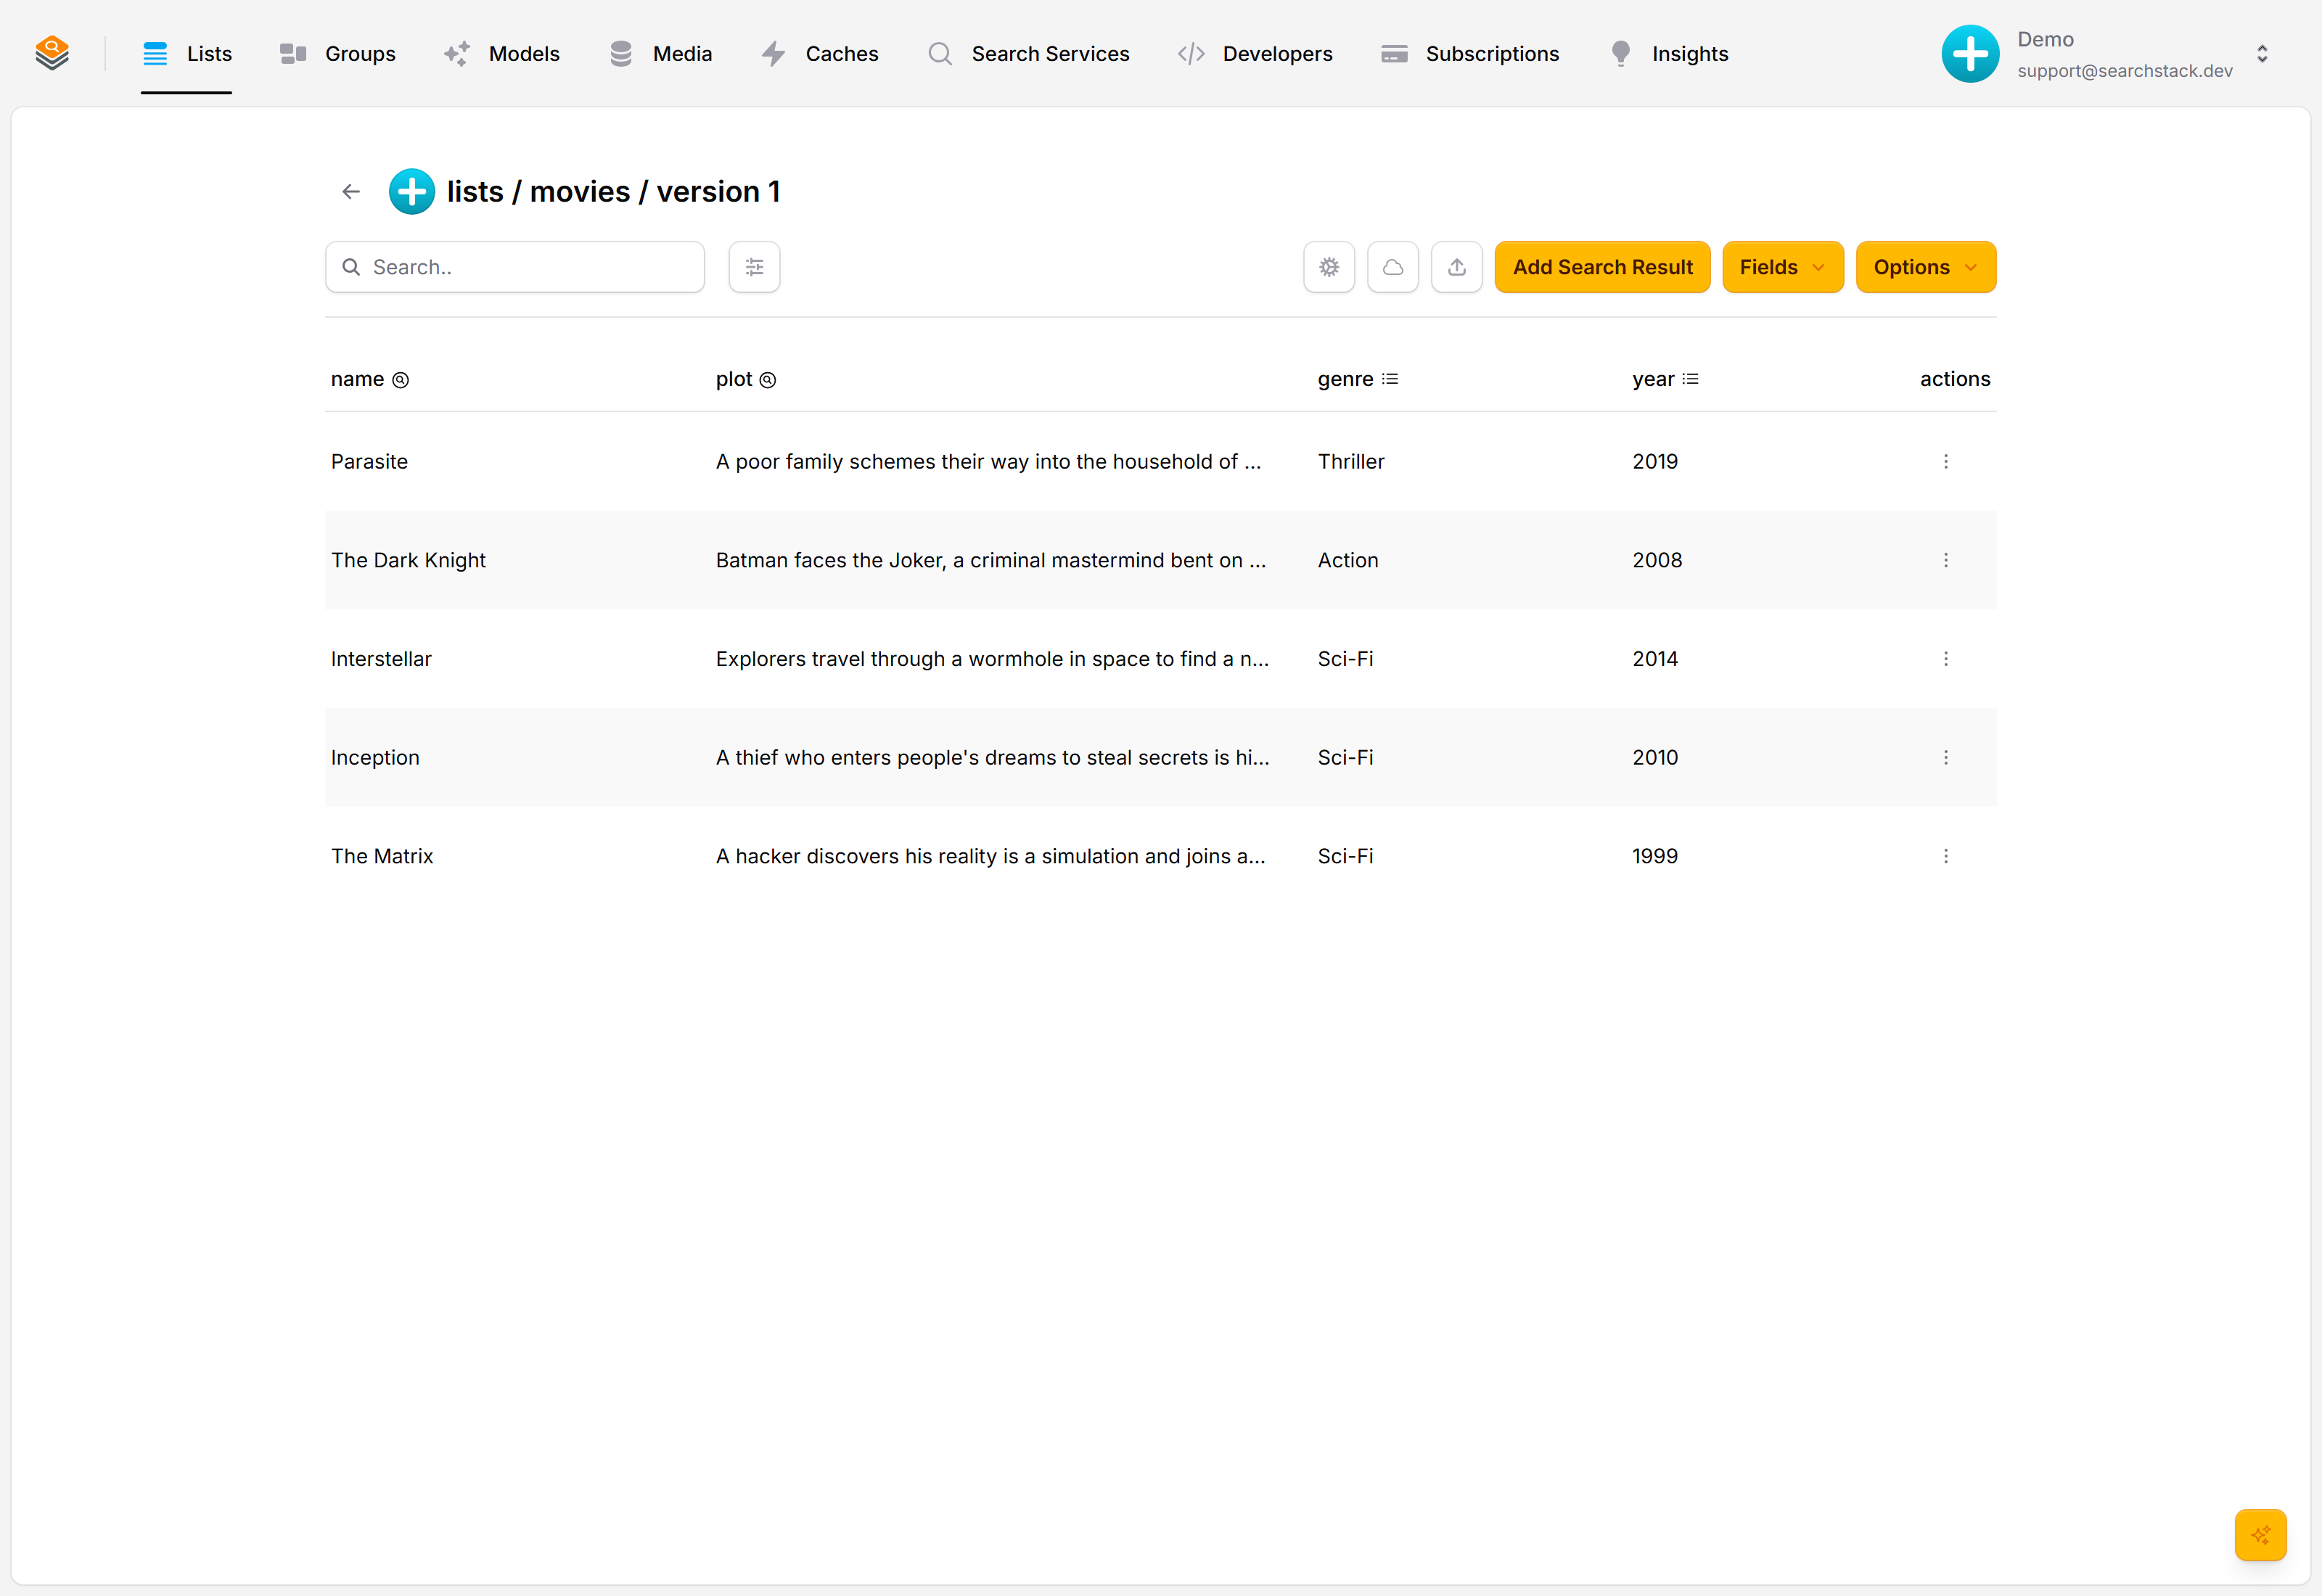Open actions menu for The Dark Knight
The height and width of the screenshot is (1596, 2322).
coord(1945,560)
